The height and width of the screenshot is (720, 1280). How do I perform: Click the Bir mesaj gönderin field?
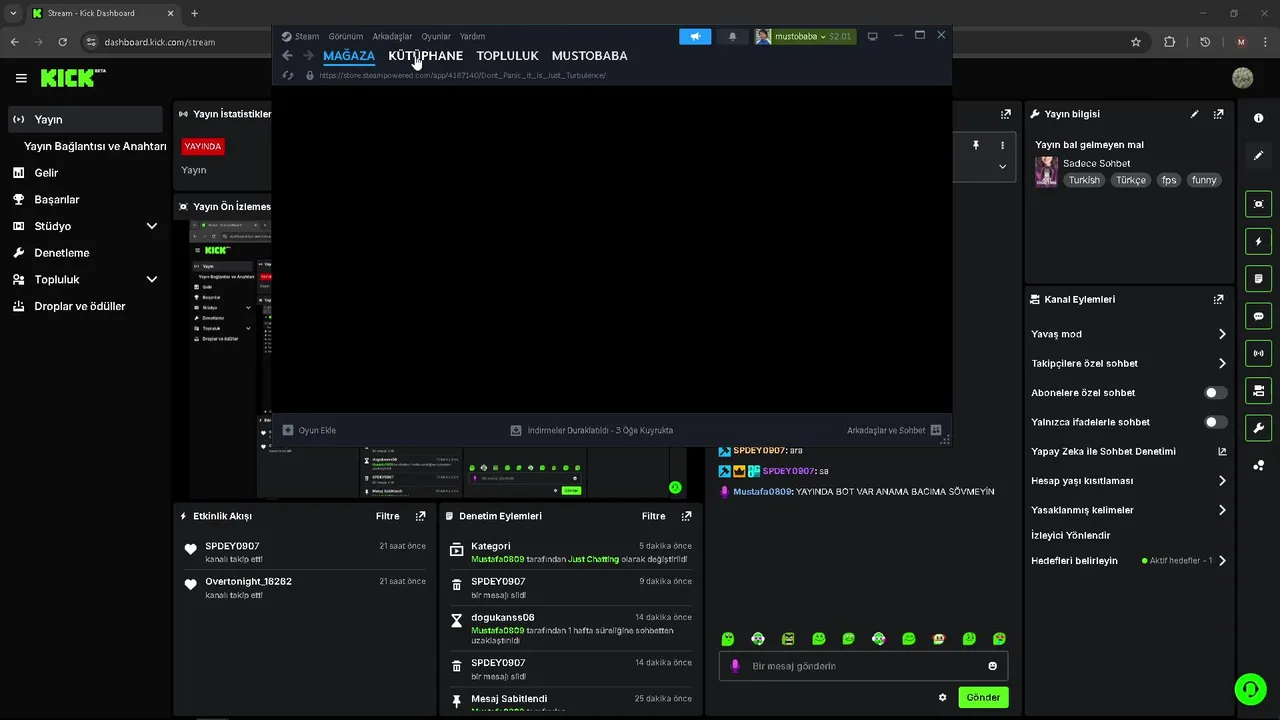tap(863, 666)
